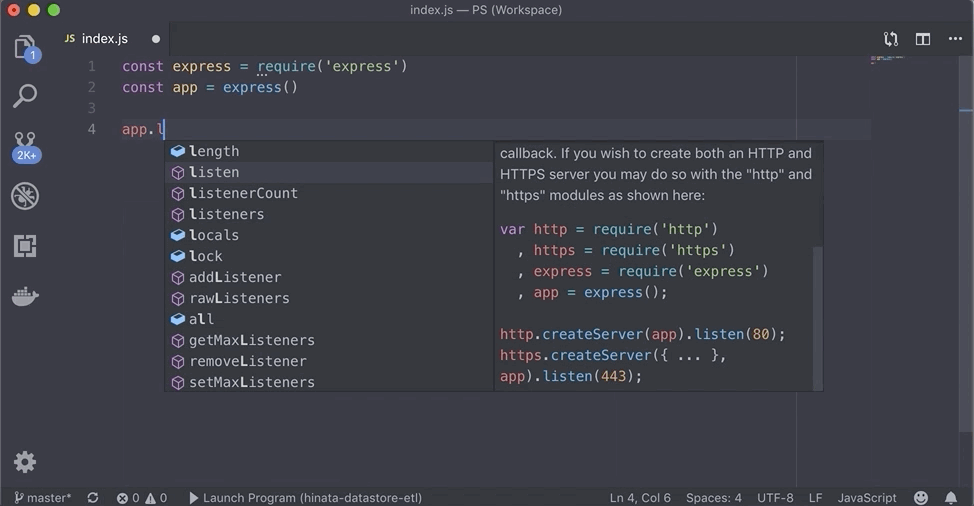The width and height of the screenshot is (974, 506).
Task: Select the length suggestion
Action: coord(329,151)
